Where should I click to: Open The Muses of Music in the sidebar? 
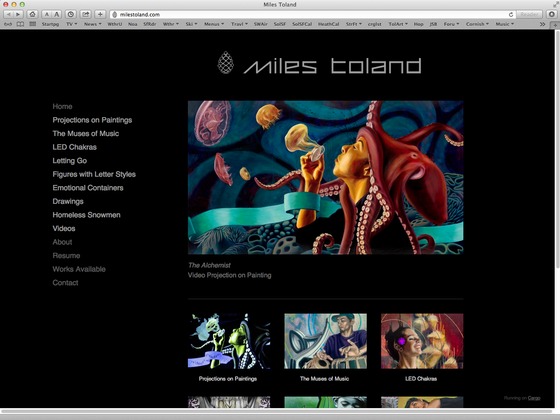(86, 134)
